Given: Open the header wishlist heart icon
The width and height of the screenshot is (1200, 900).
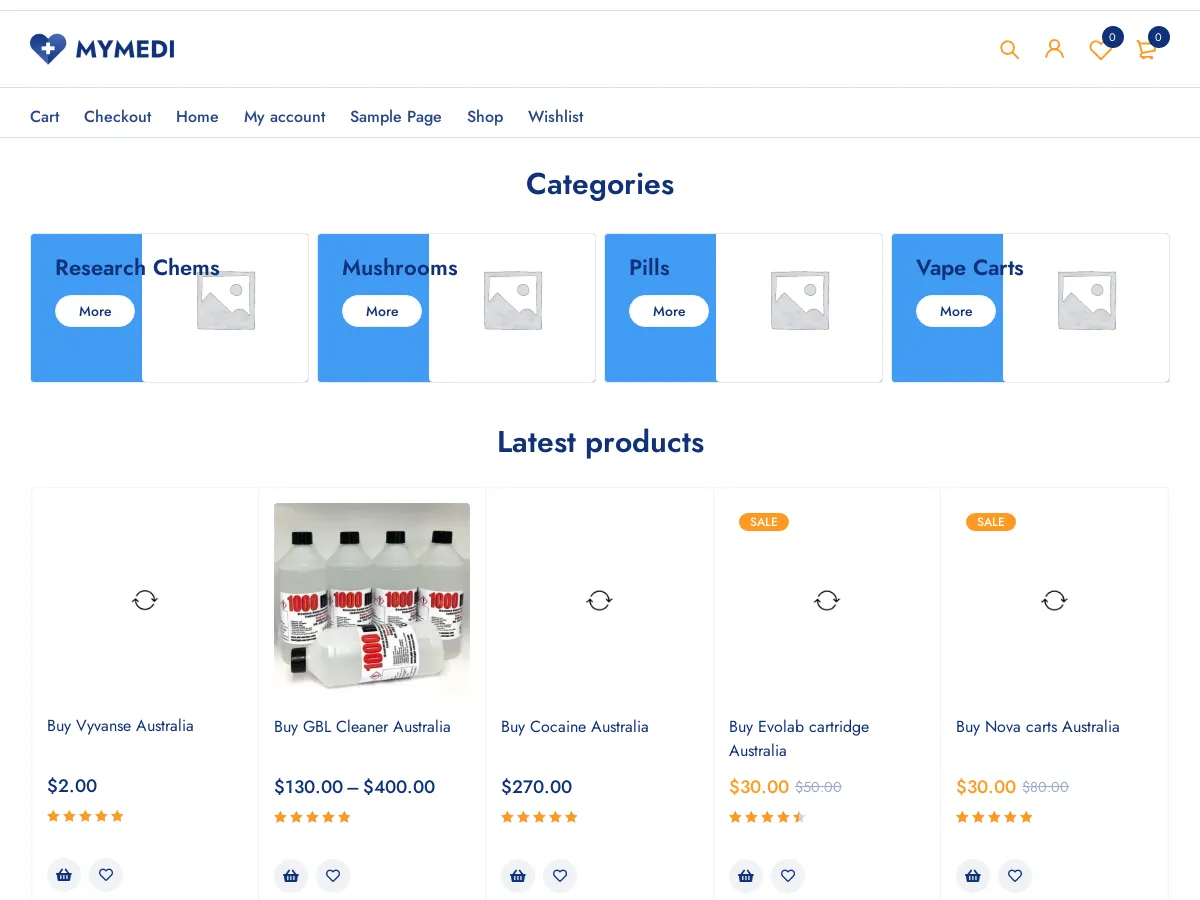Looking at the screenshot, I should tap(1100, 50).
